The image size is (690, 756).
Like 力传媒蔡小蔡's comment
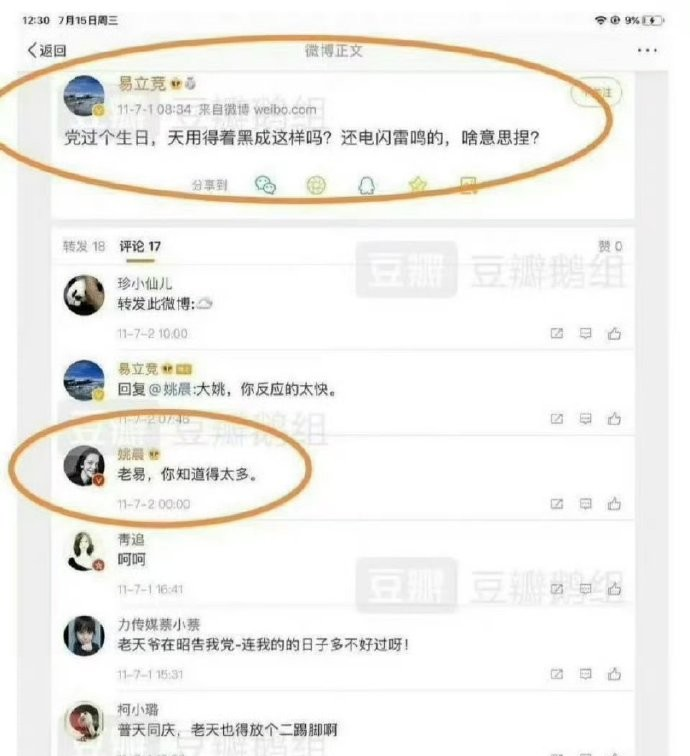tap(614, 674)
